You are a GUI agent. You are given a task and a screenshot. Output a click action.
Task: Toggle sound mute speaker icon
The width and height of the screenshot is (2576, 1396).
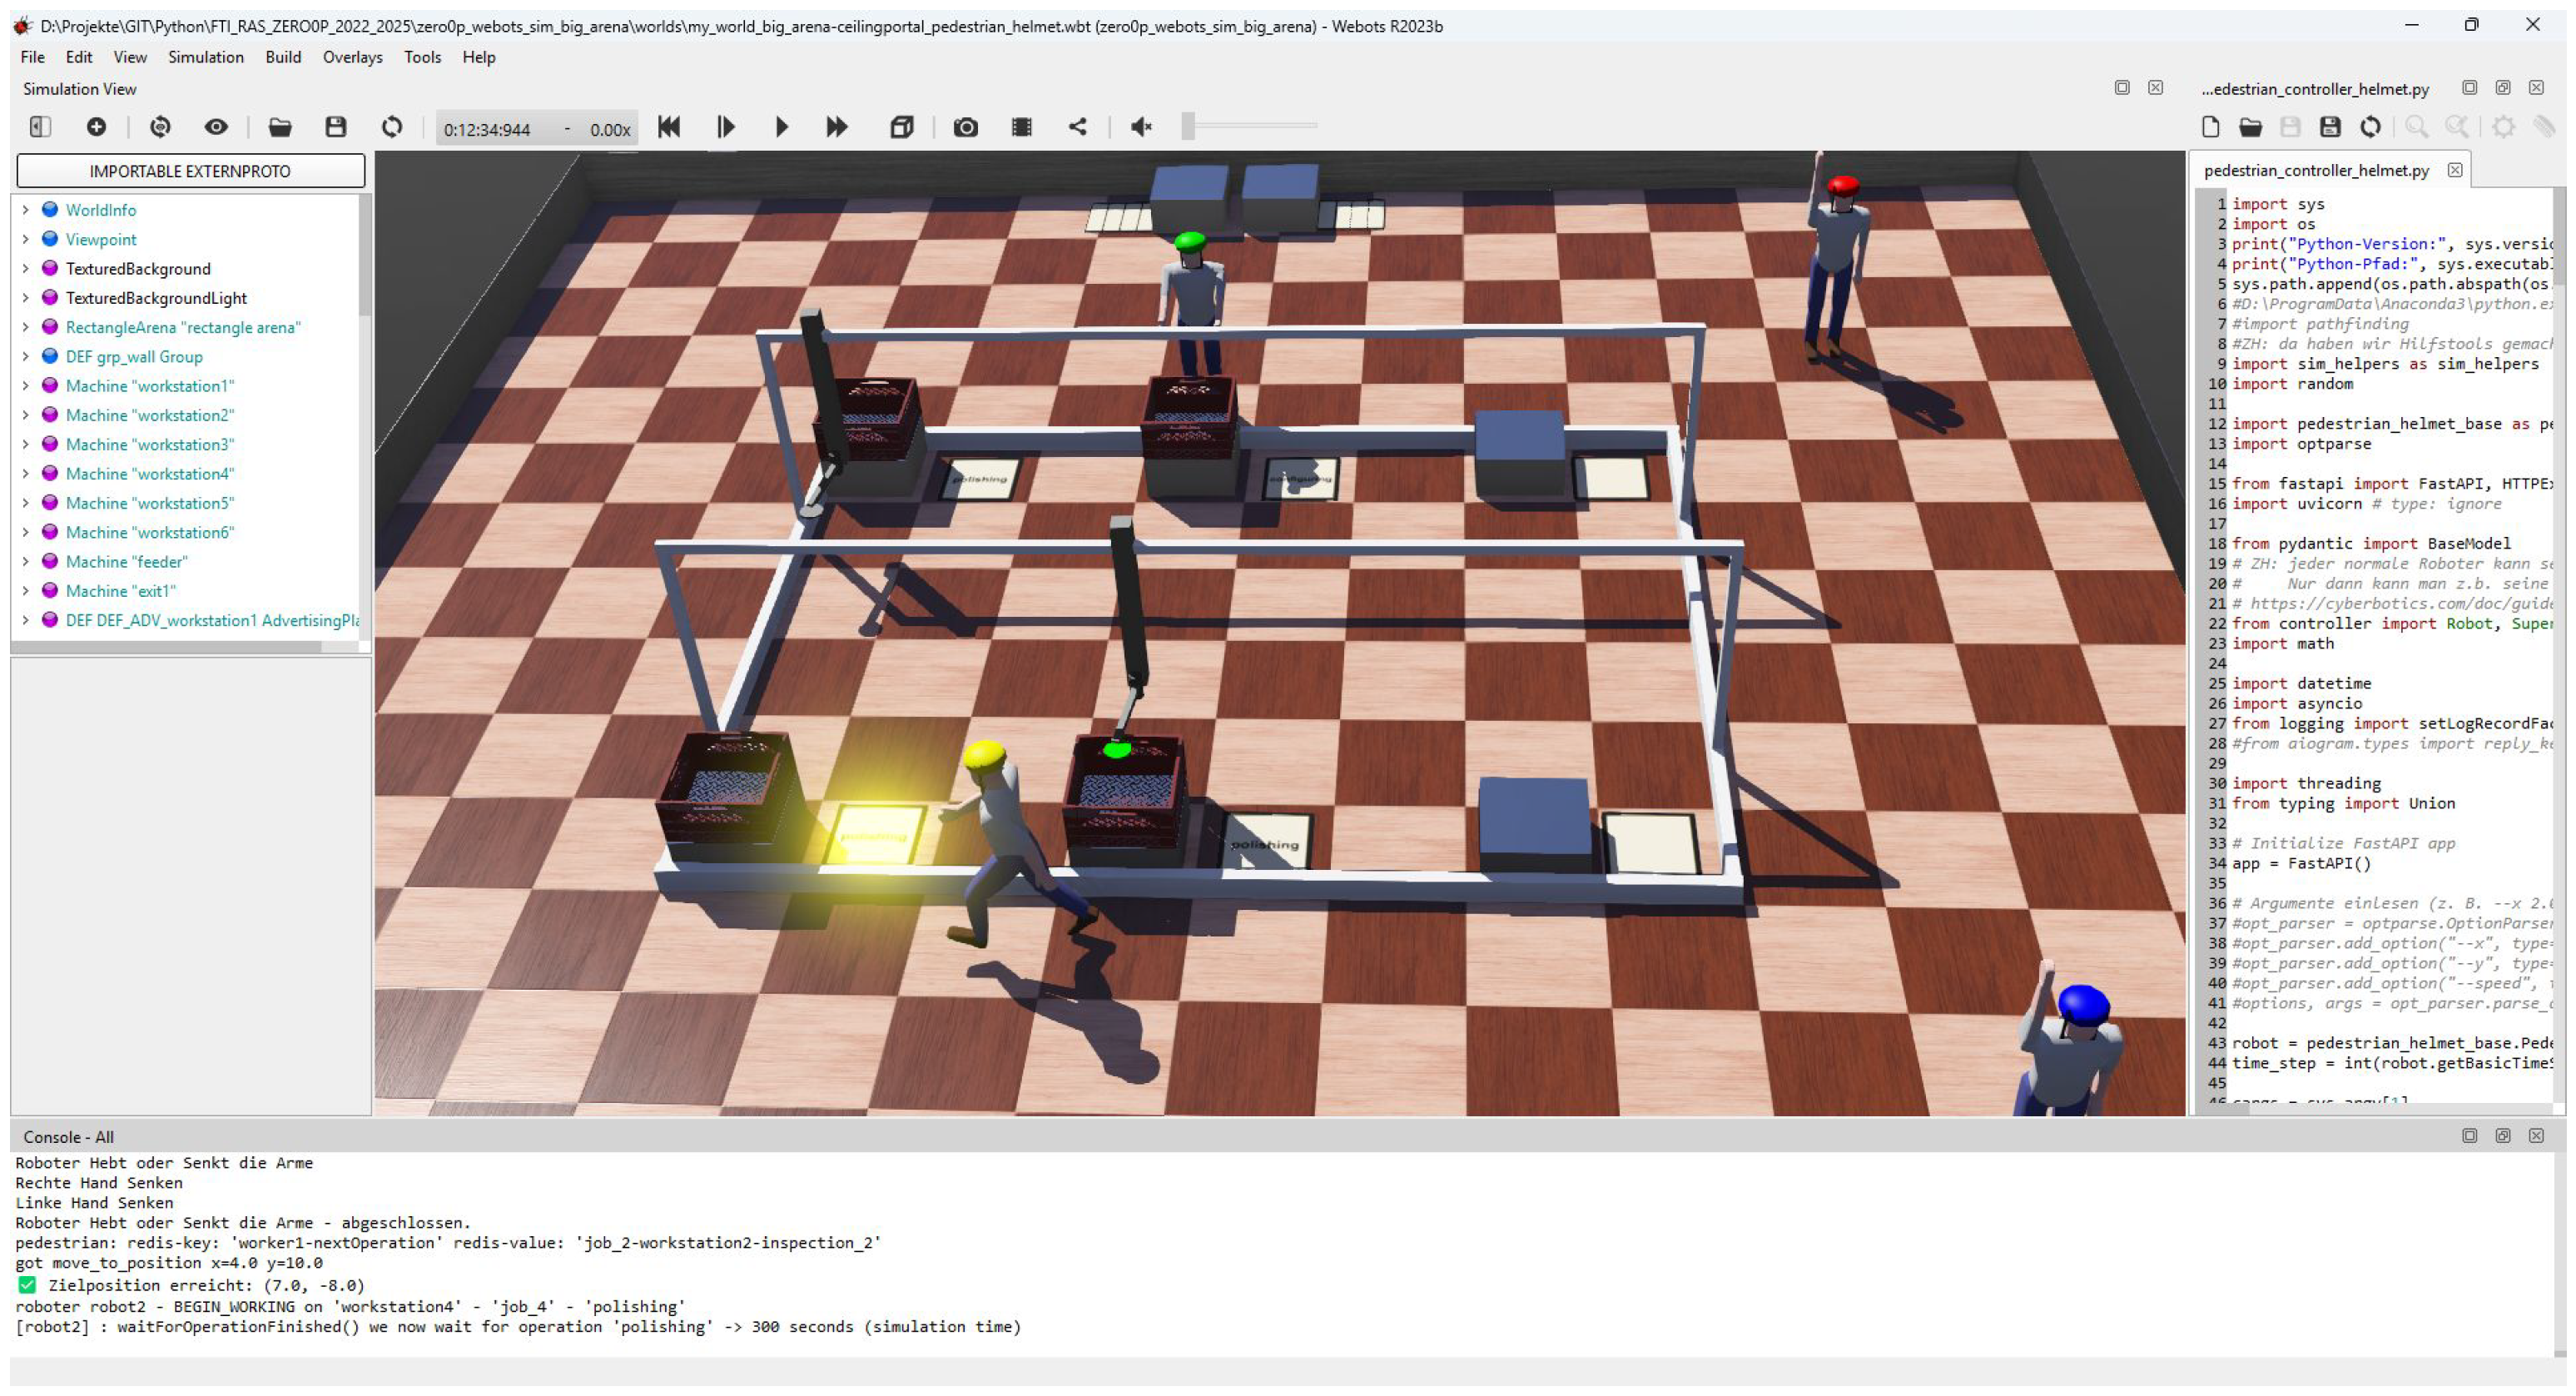(x=1141, y=127)
